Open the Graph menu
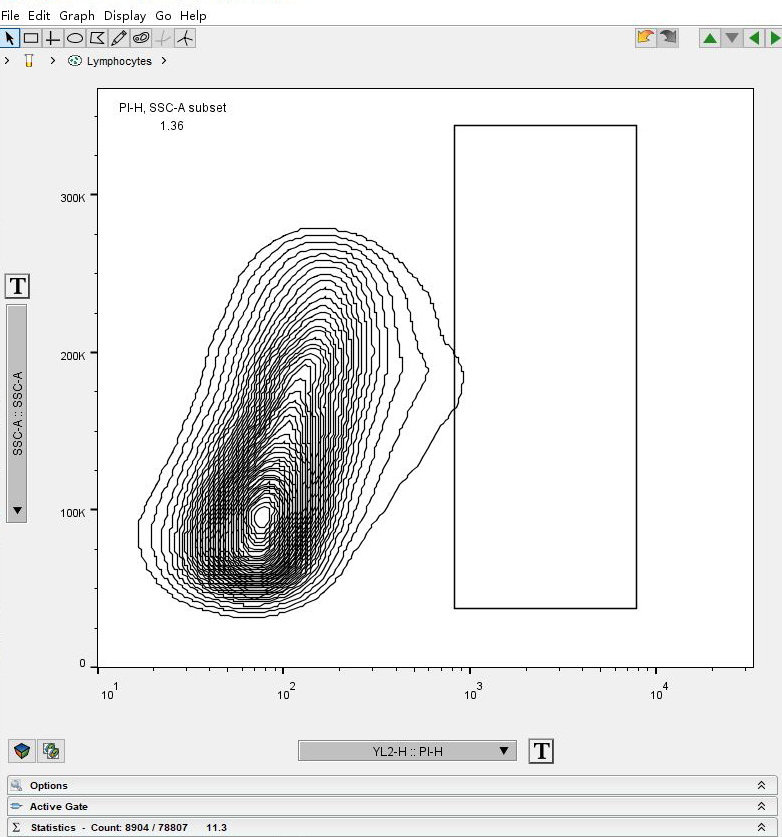The image size is (782, 837). tap(77, 15)
